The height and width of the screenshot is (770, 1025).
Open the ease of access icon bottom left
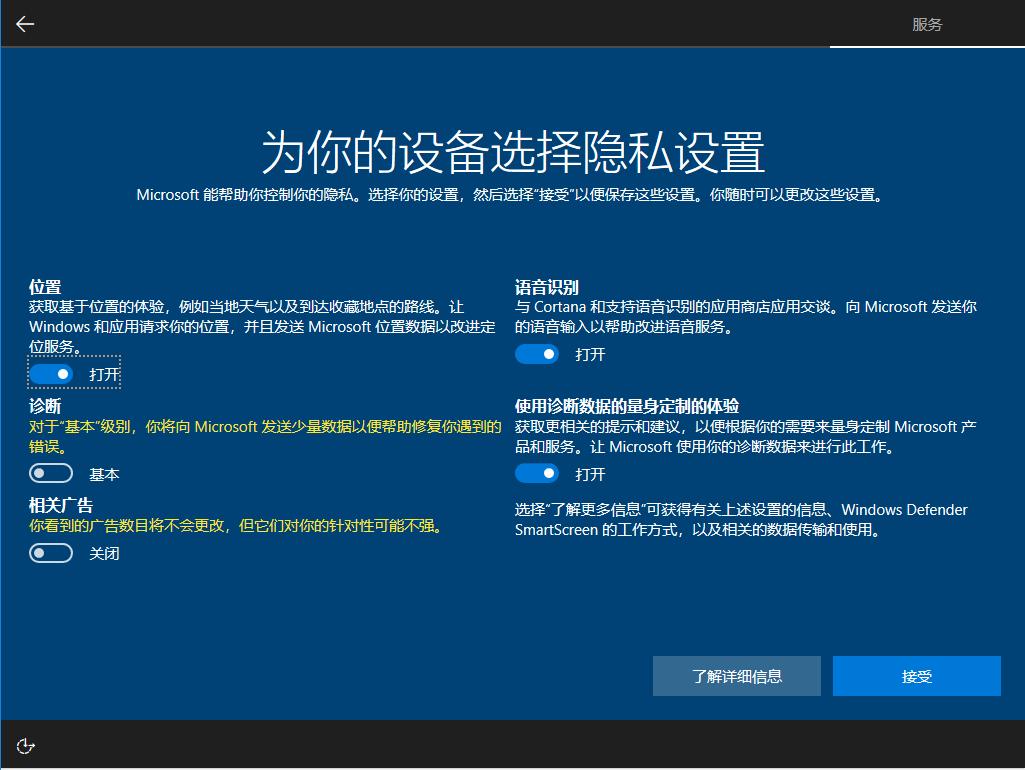(x=25, y=745)
